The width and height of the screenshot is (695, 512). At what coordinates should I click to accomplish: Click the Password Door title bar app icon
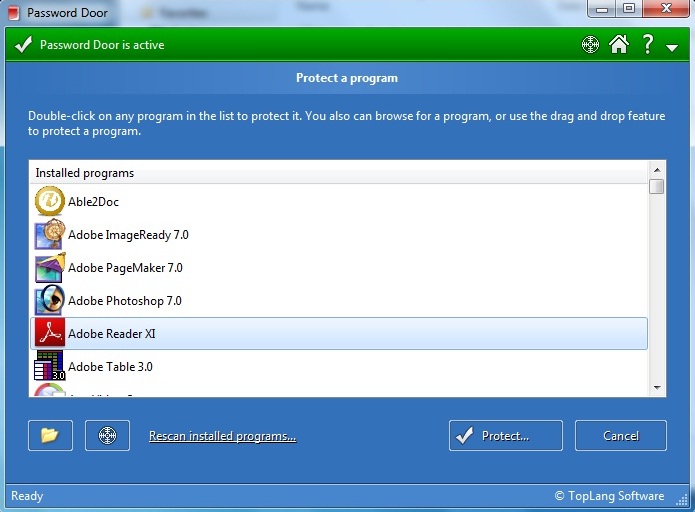click(14, 13)
